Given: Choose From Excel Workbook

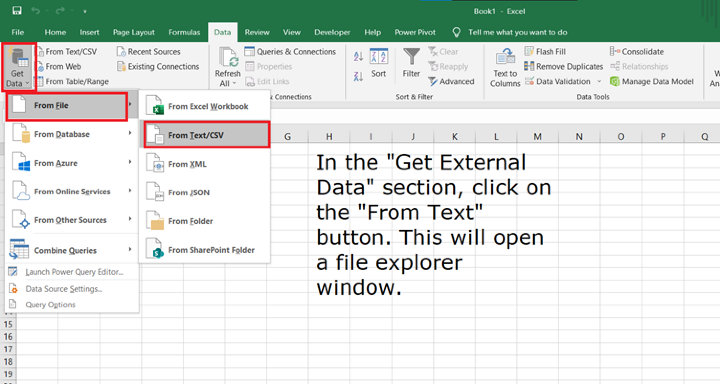Looking at the screenshot, I should [x=206, y=106].
